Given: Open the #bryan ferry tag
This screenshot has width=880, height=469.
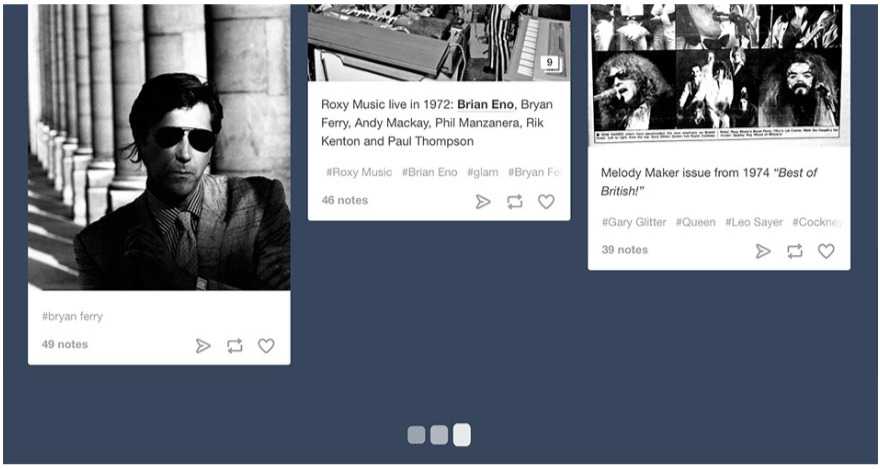Looking at the screenshot, I should coord(72,316).
